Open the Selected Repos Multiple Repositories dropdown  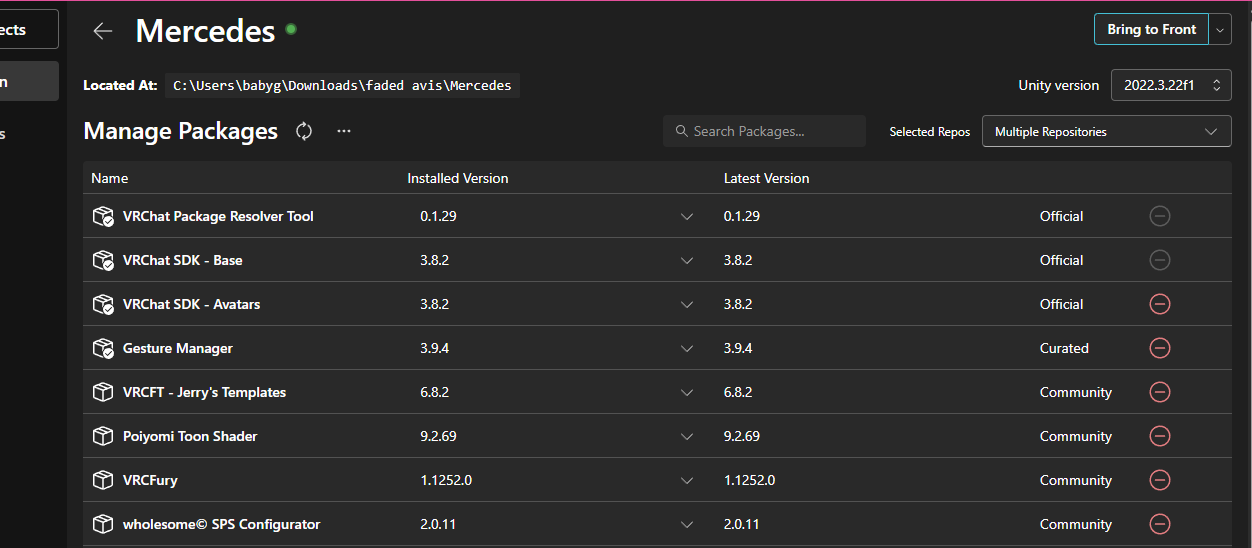[x=1107, y=132]
